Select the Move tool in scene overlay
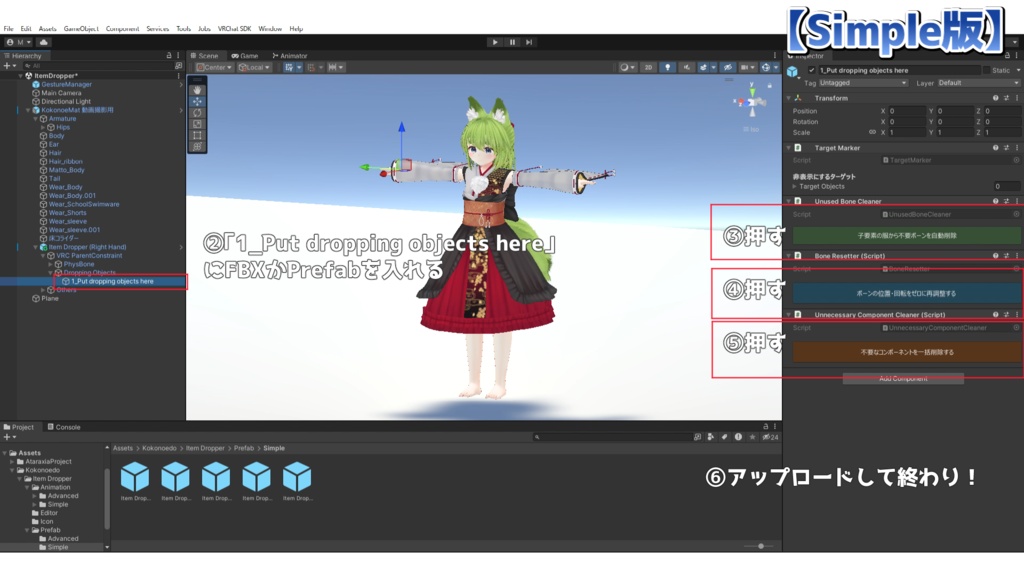The image size is (1024, 576). [197, 101]
